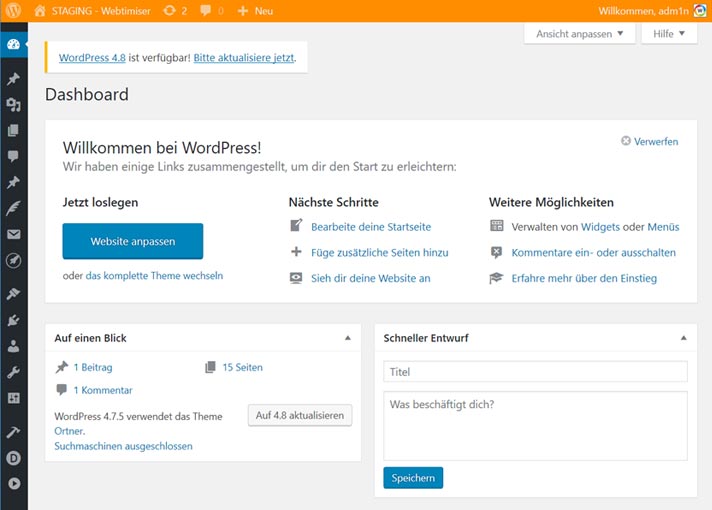Click the plus icon beside Füge zusätzliche Seiten

296,252
